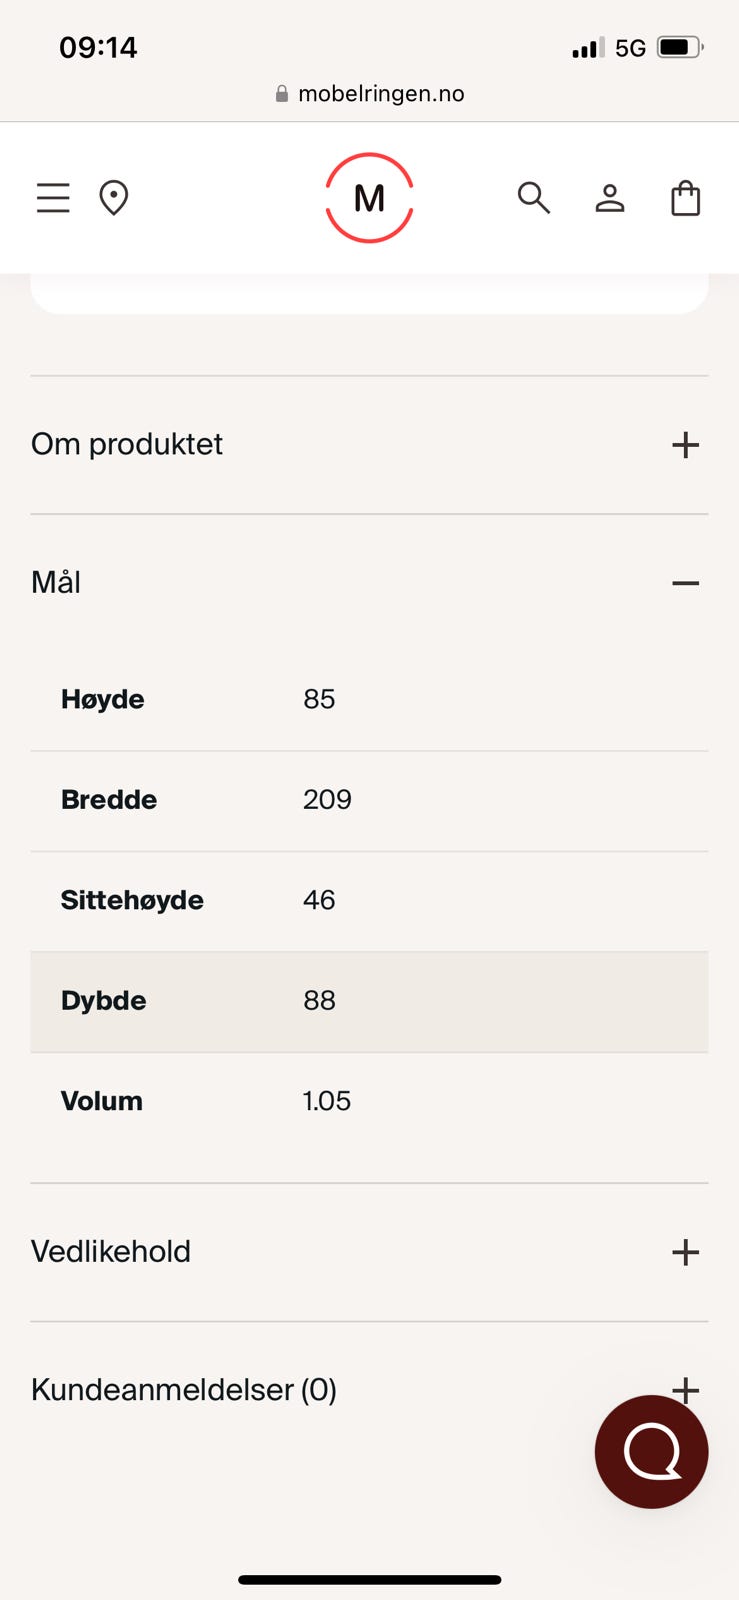Open the hamburger menu

click(53, 198)
